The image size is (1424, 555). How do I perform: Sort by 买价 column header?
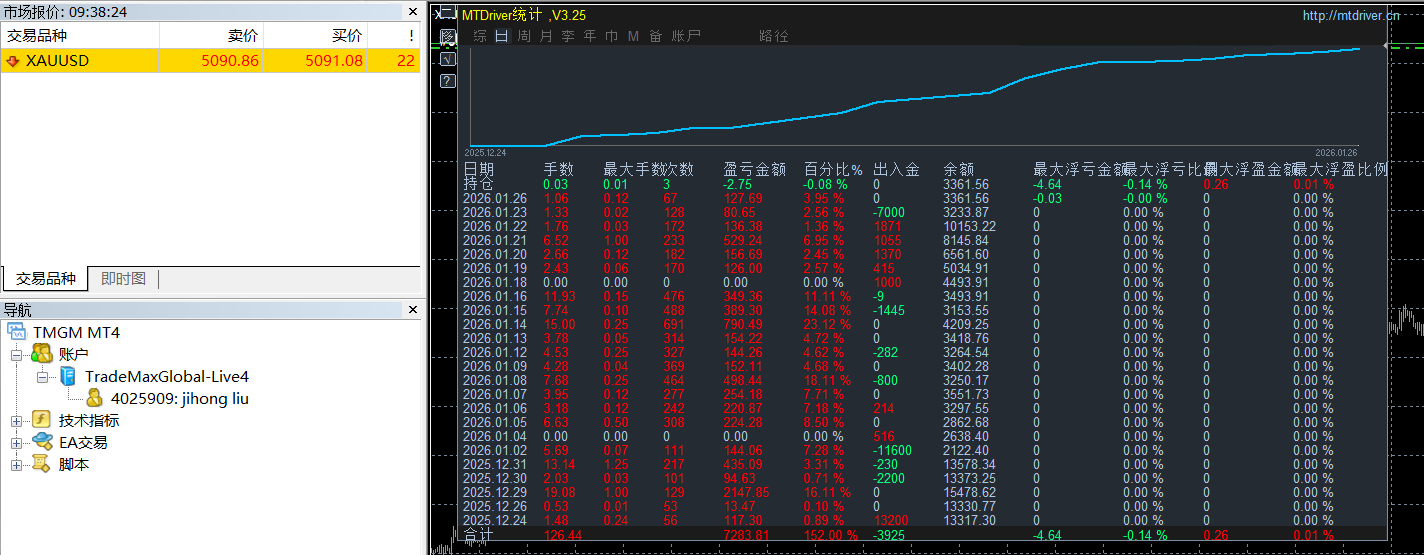click(315, 35)
